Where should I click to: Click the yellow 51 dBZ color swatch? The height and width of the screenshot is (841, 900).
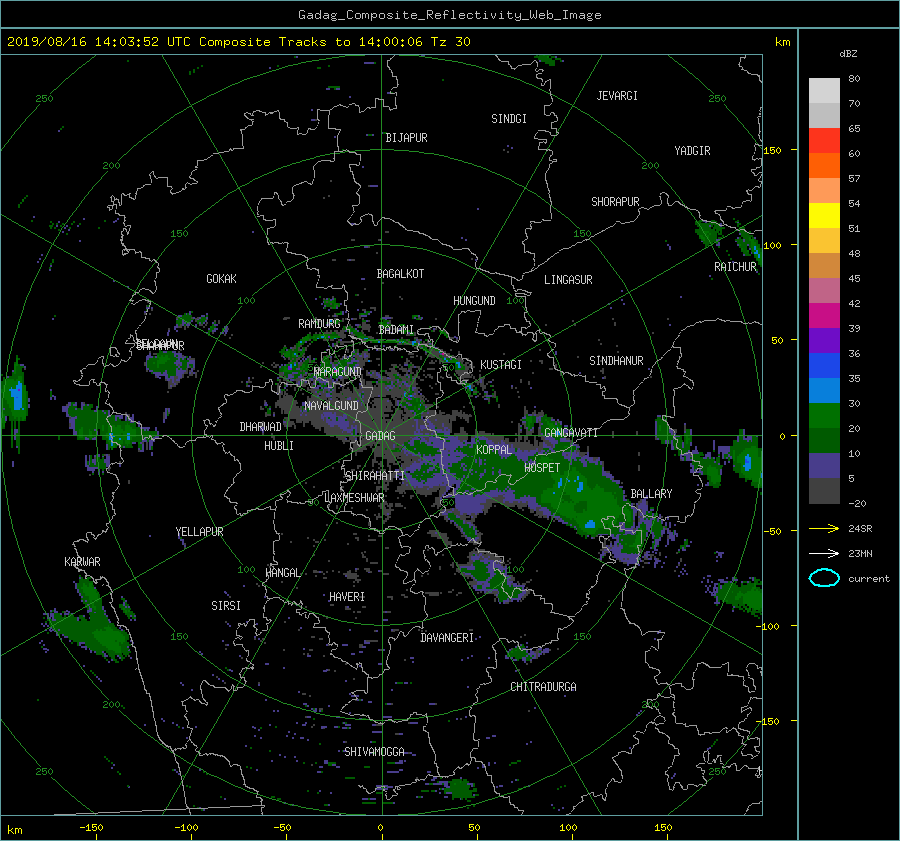[824, 216]
